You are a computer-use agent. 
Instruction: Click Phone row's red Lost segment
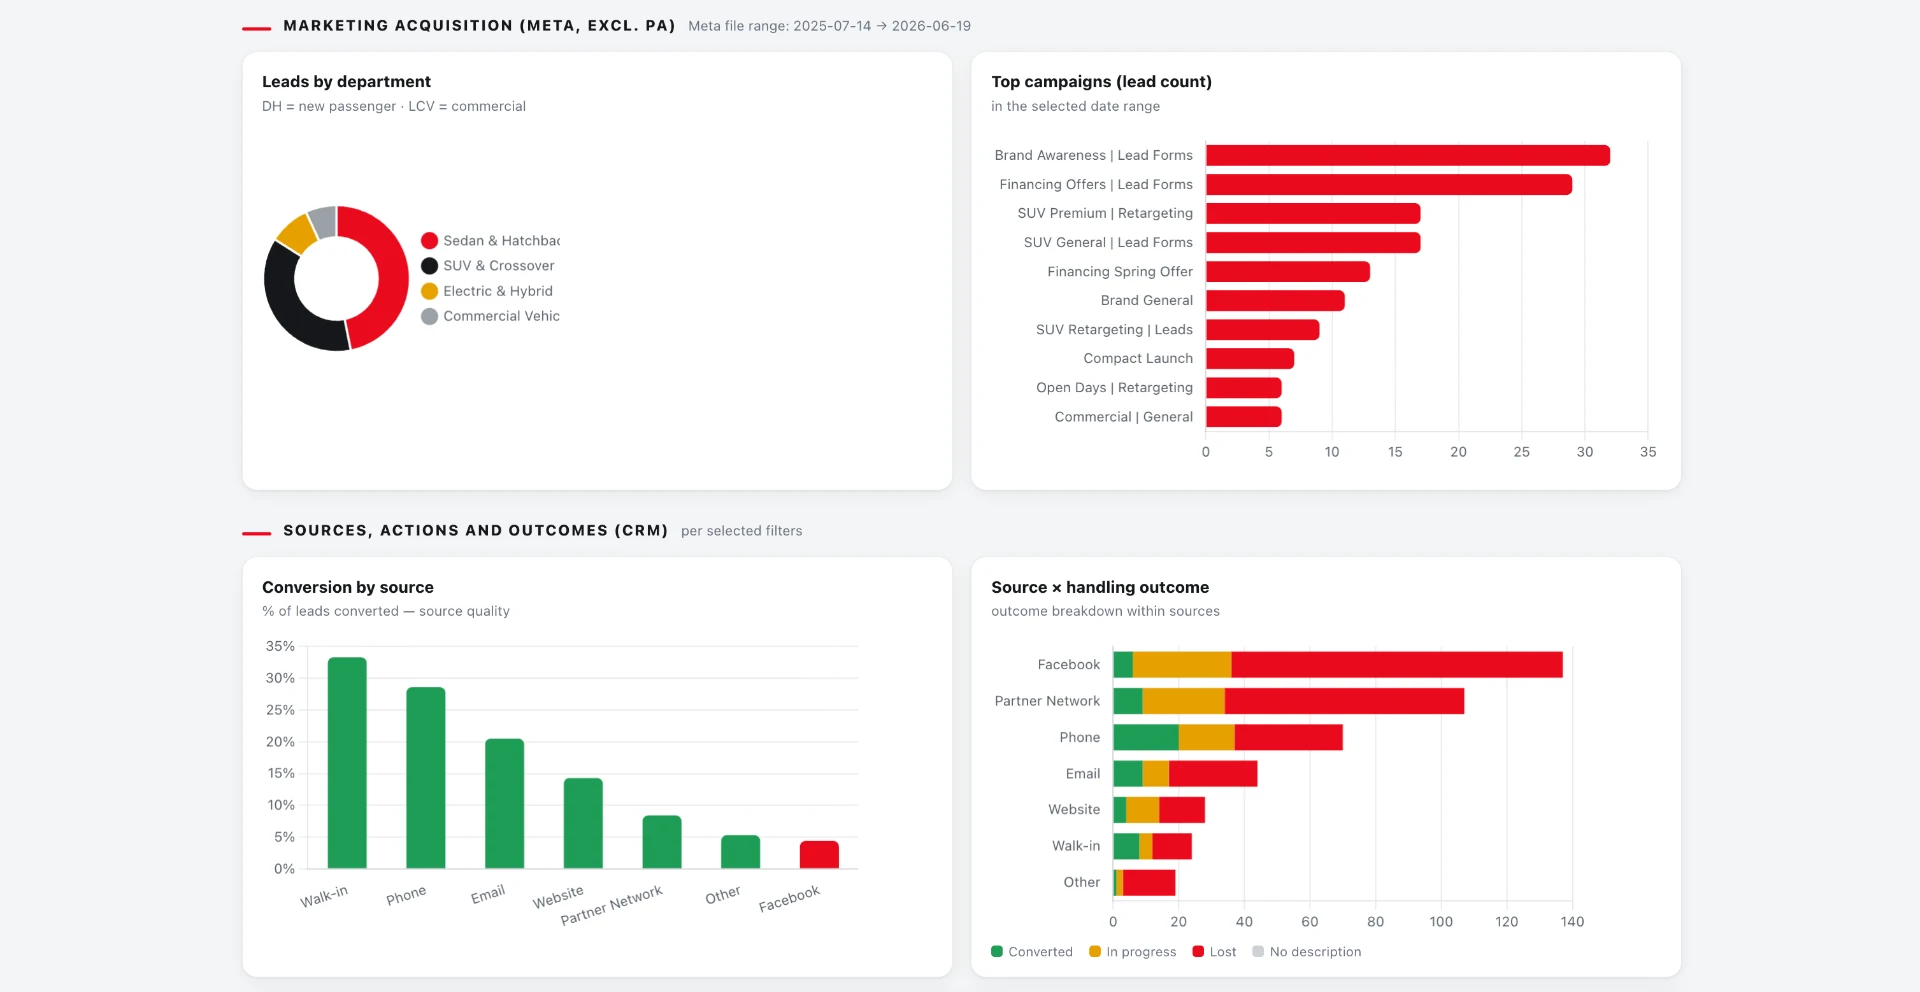point(1289,737)
